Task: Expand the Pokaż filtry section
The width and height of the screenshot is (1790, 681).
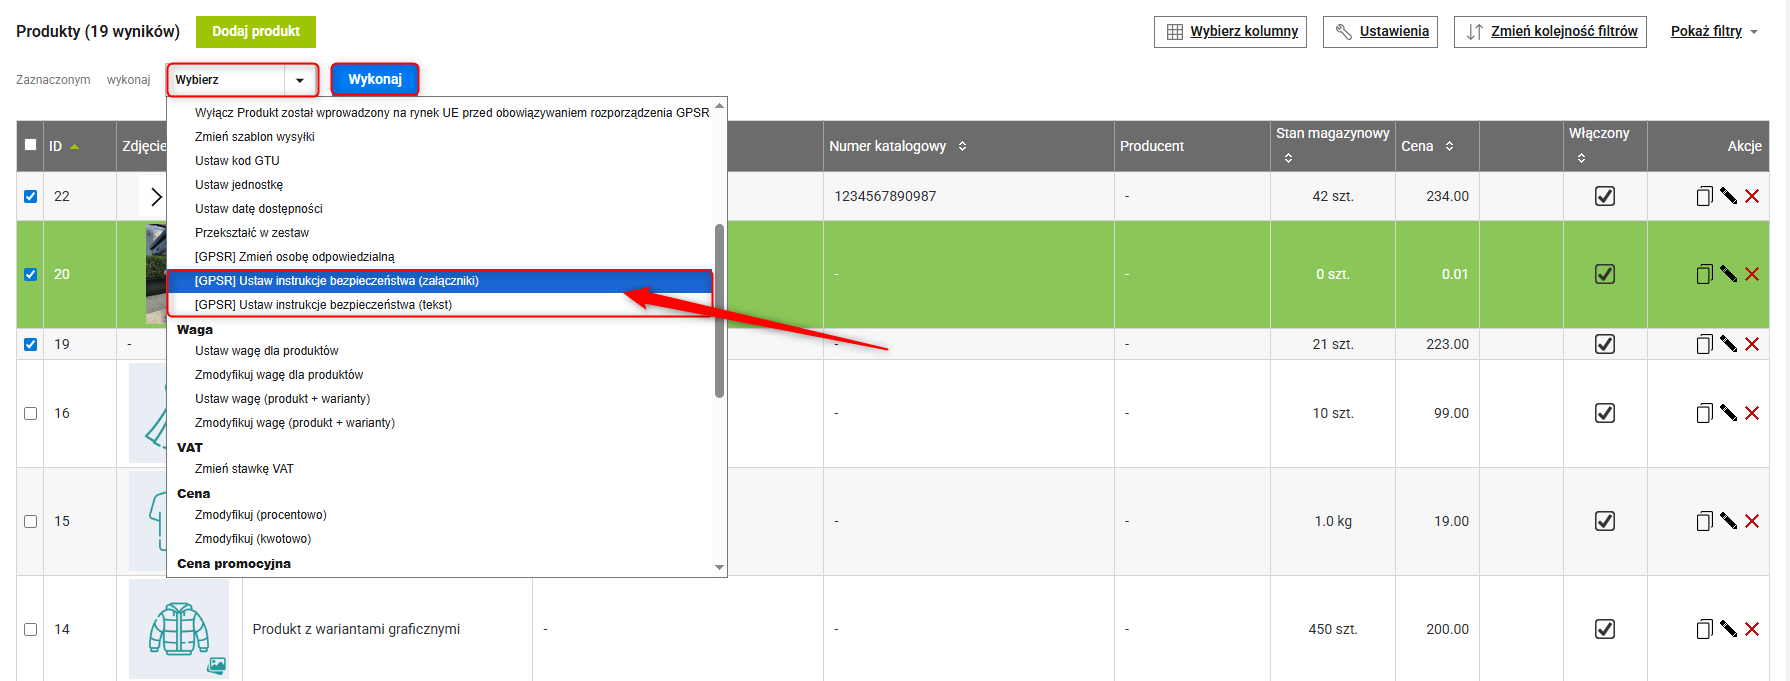Action: [x=1713, y=31]
